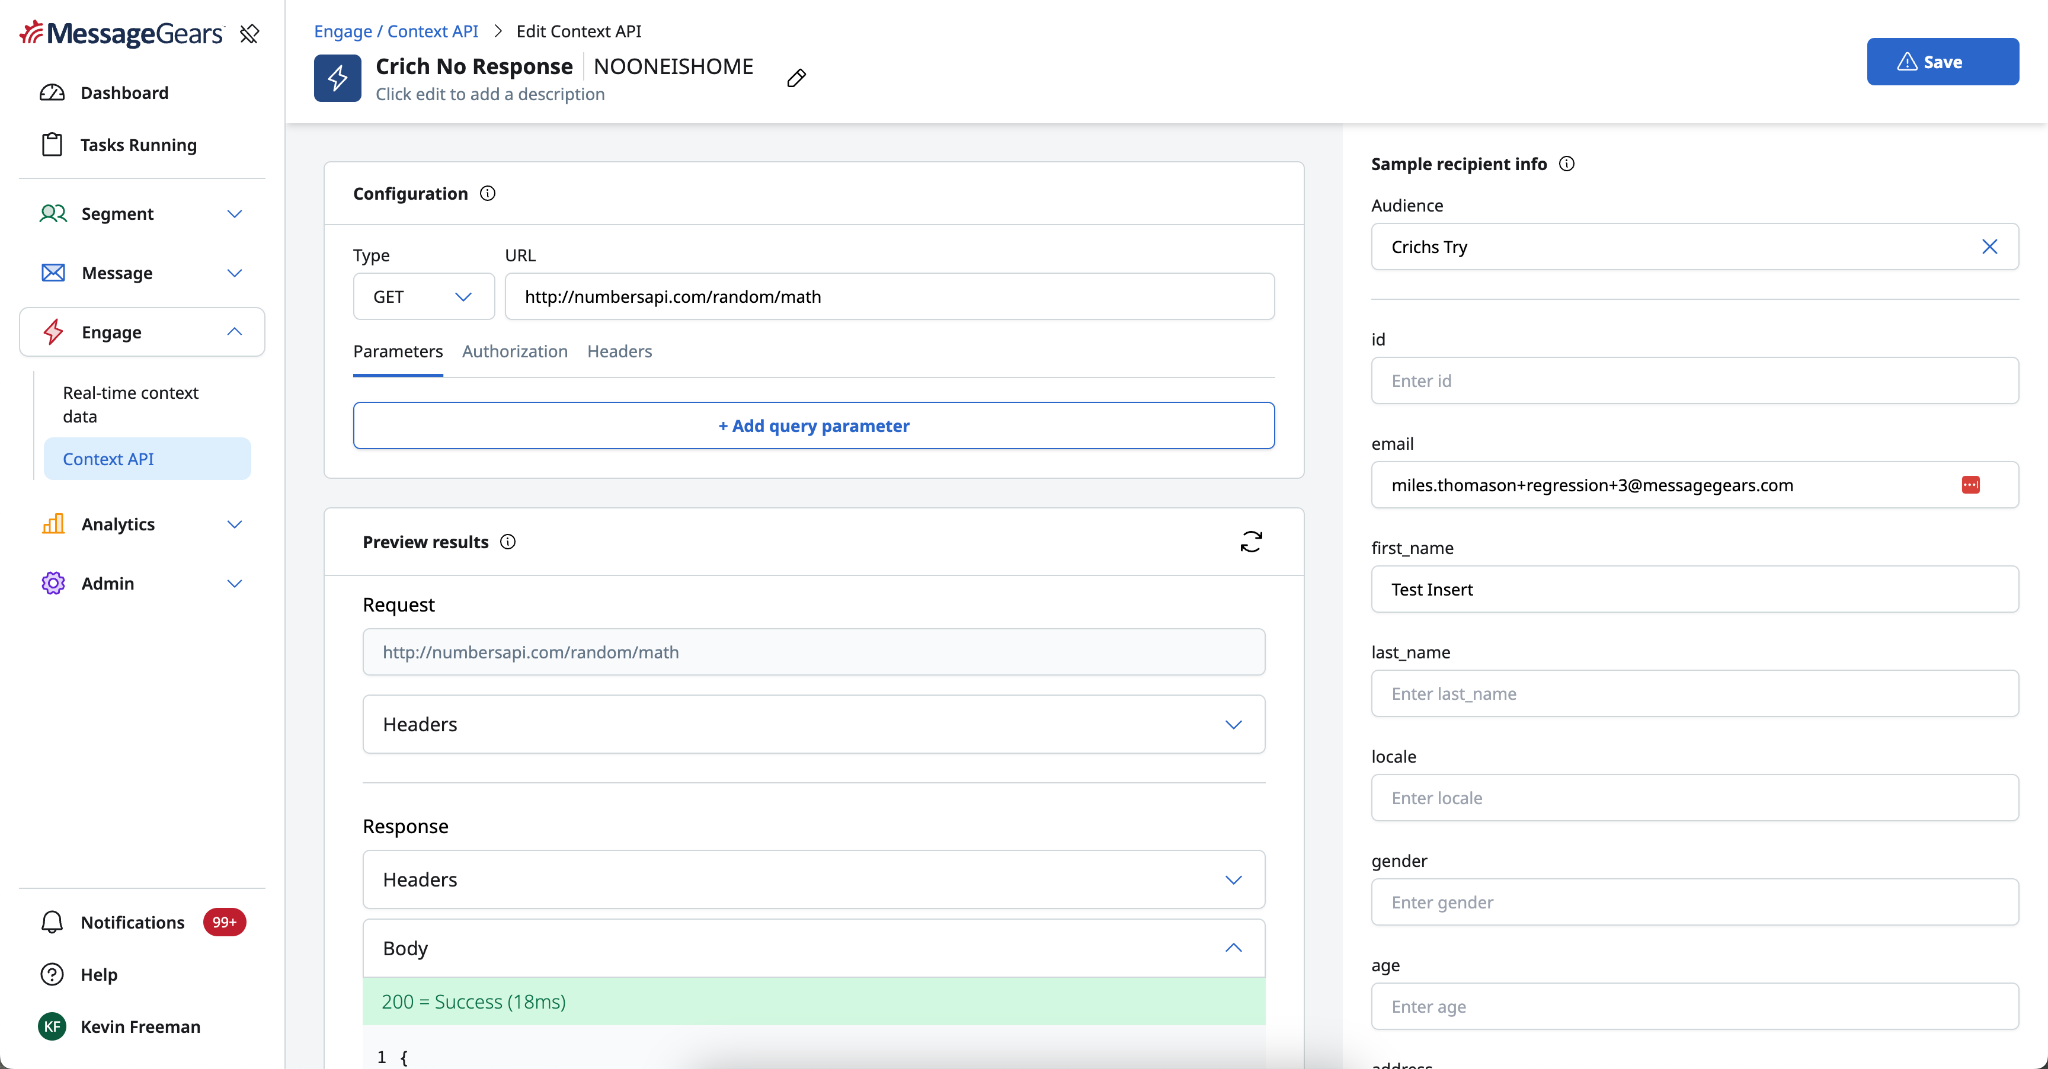Viewport: 2048px width, 1069px height.
Task: Expand the Message menu chevron
Action: [235, 273]
